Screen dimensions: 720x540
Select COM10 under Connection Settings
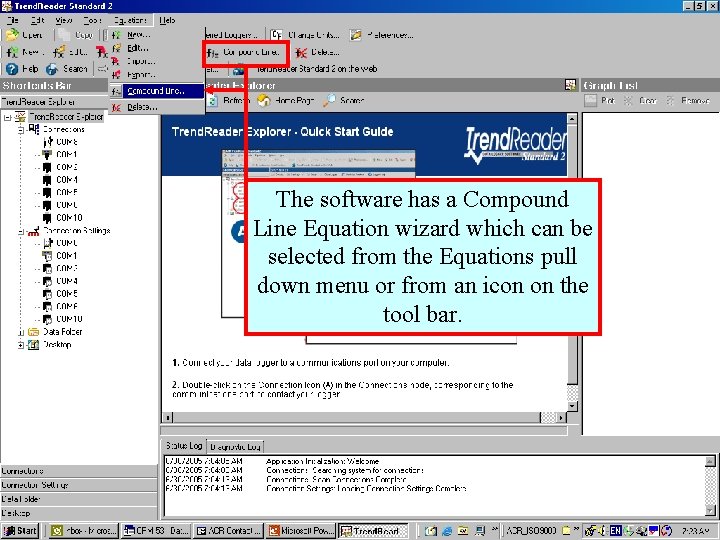click(69, 319)
